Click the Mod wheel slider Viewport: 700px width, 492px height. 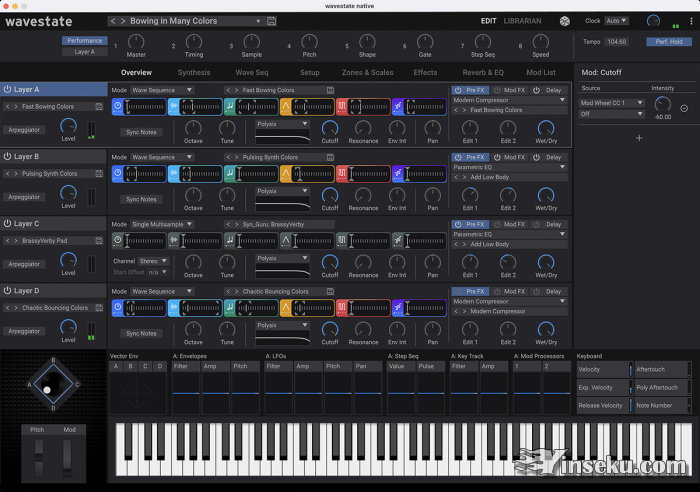pos(67,456)
